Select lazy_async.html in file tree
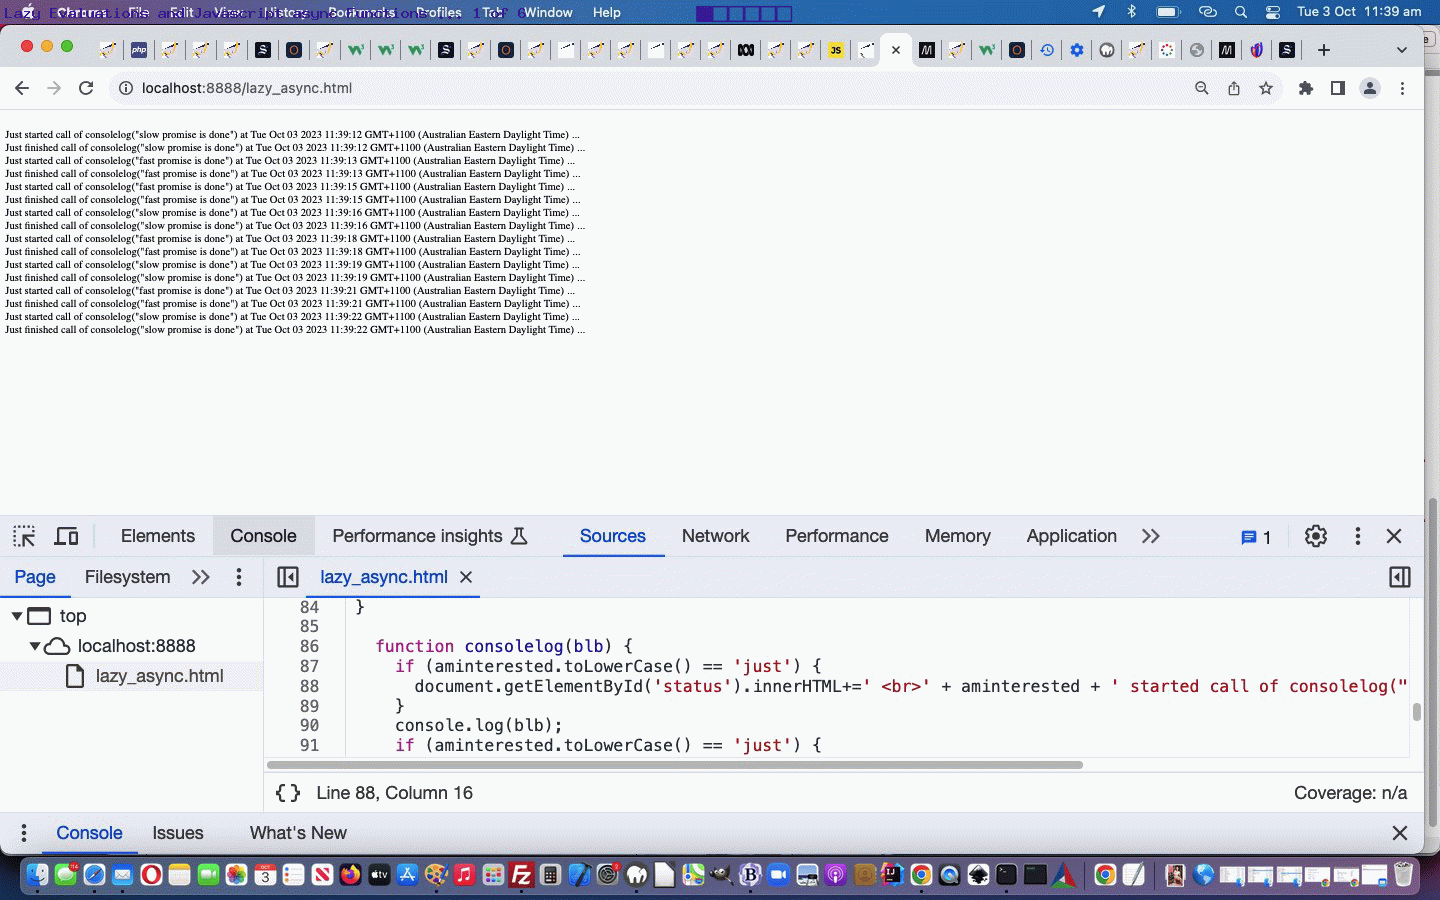This screenshot has width=1440, height=900. click(x=159, y=676)
